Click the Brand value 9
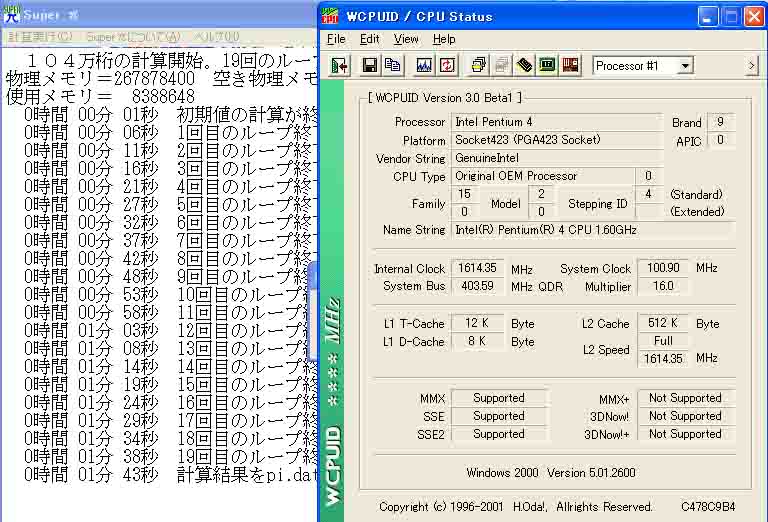The image size is (768, 522). click(x=720, y=122)
